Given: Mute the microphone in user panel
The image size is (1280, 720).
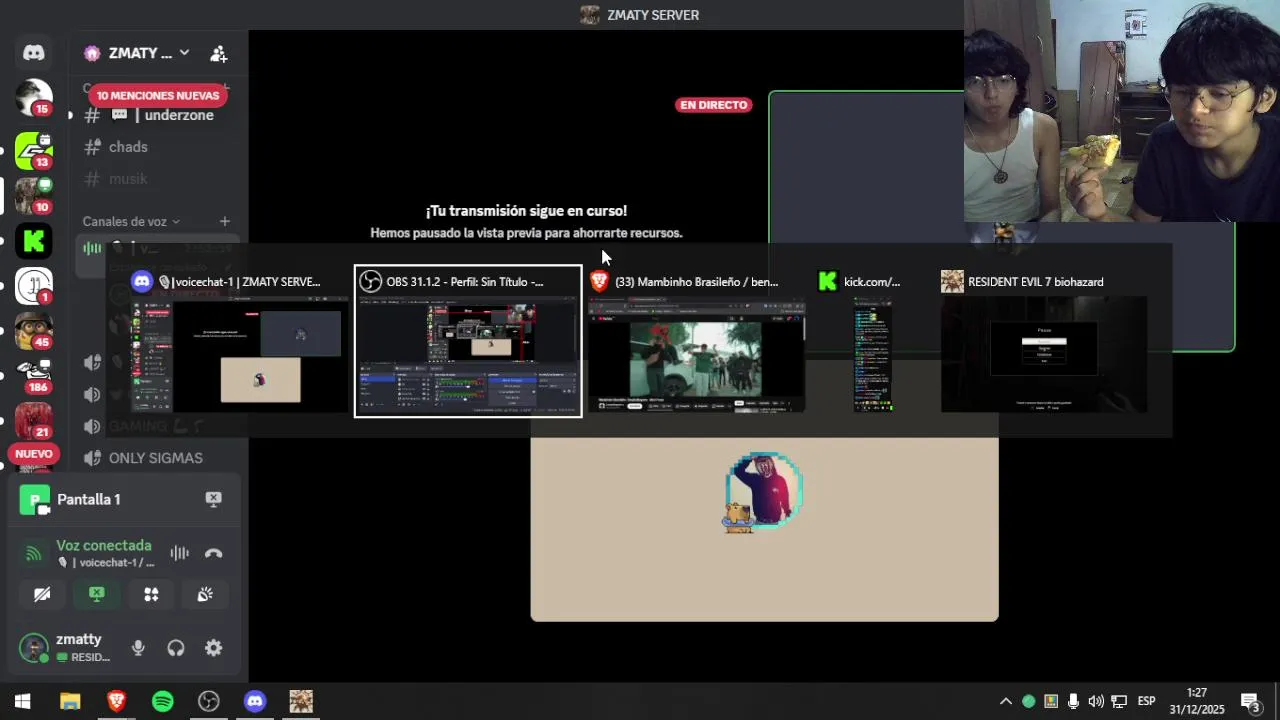Looking at the screenshot, I should point(138,648).
